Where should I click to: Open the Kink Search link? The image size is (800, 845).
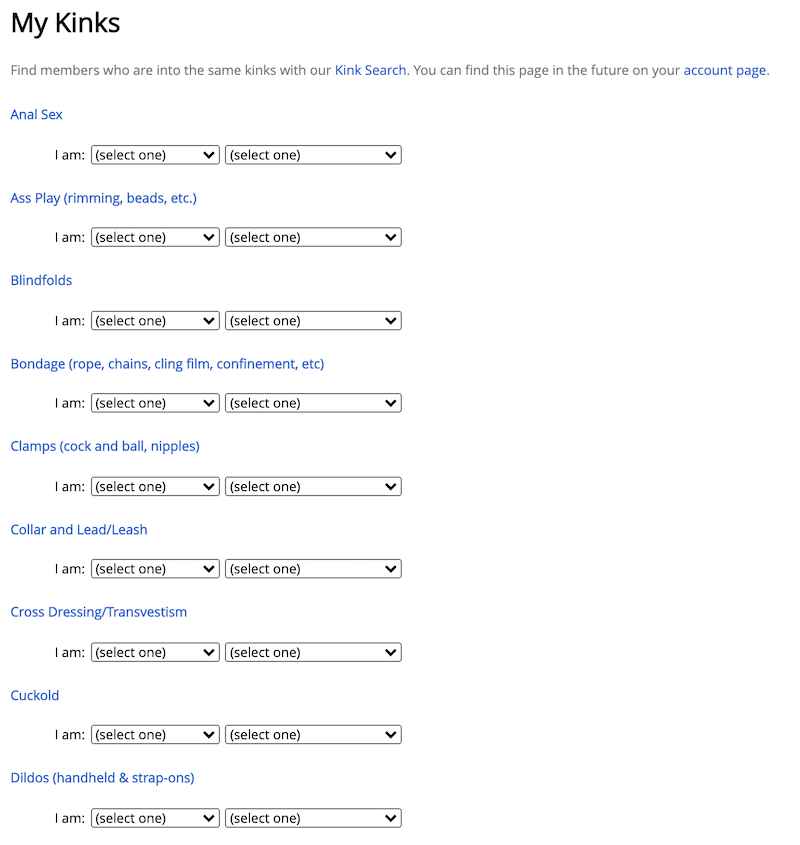click(370, 70)
